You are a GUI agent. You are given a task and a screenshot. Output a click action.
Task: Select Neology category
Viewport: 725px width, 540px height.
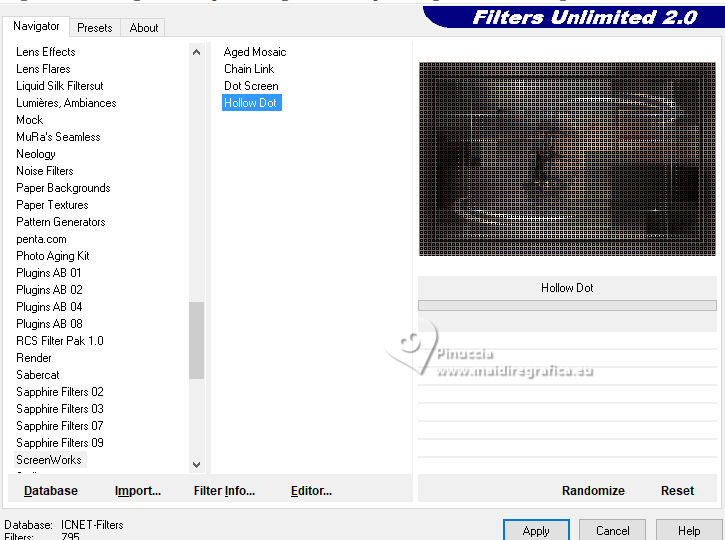36,154
